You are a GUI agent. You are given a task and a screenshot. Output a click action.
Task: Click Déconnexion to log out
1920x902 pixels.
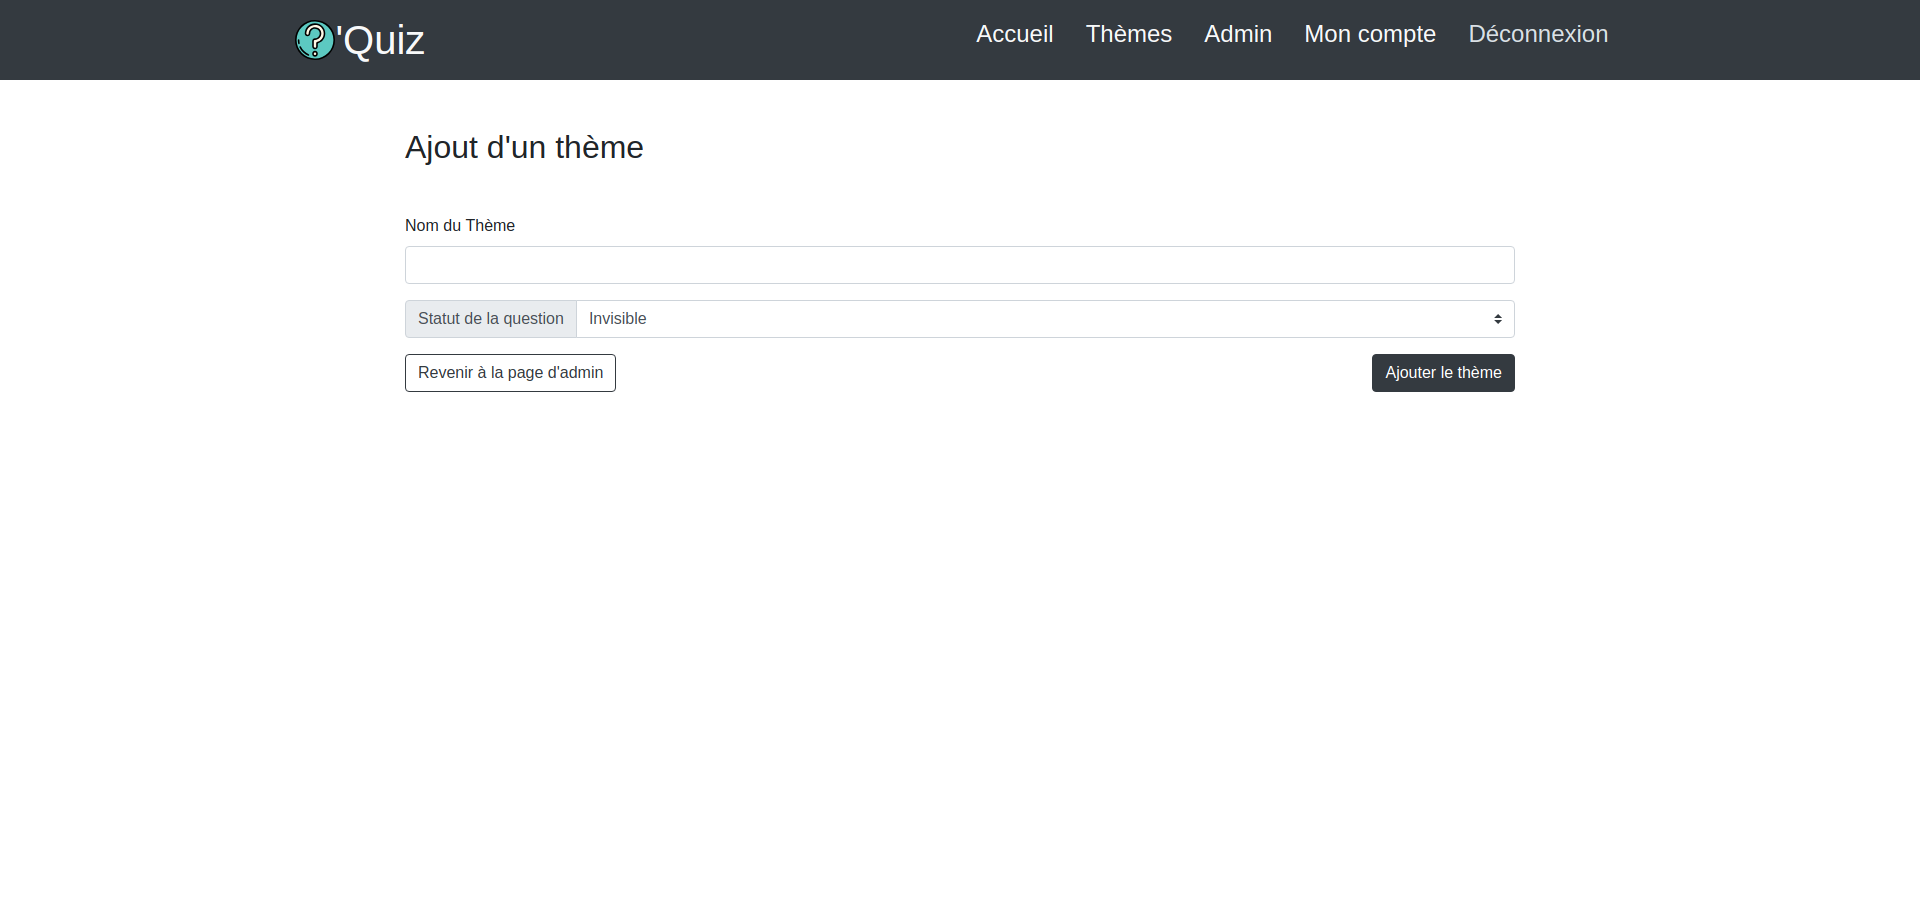[x=1537, y=34]
